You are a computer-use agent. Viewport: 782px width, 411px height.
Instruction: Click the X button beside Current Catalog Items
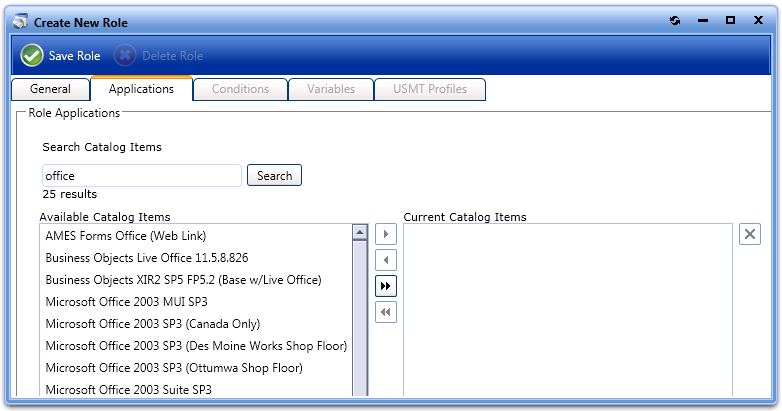[750, 234]
